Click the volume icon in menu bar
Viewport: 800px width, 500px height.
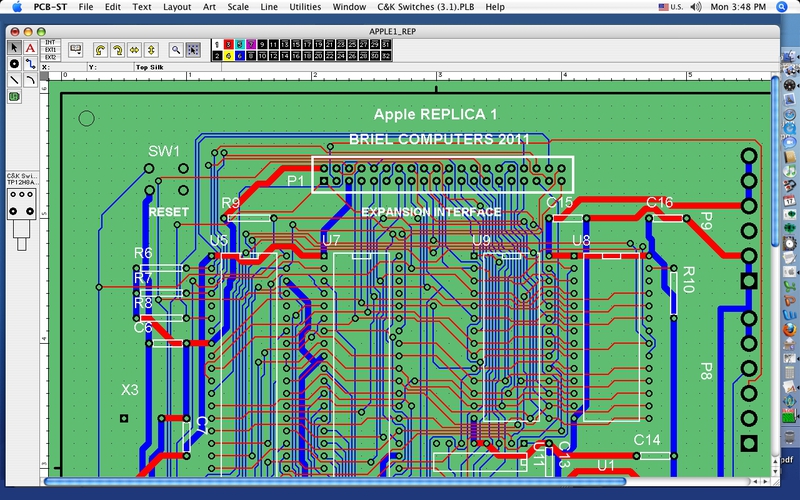695,7
